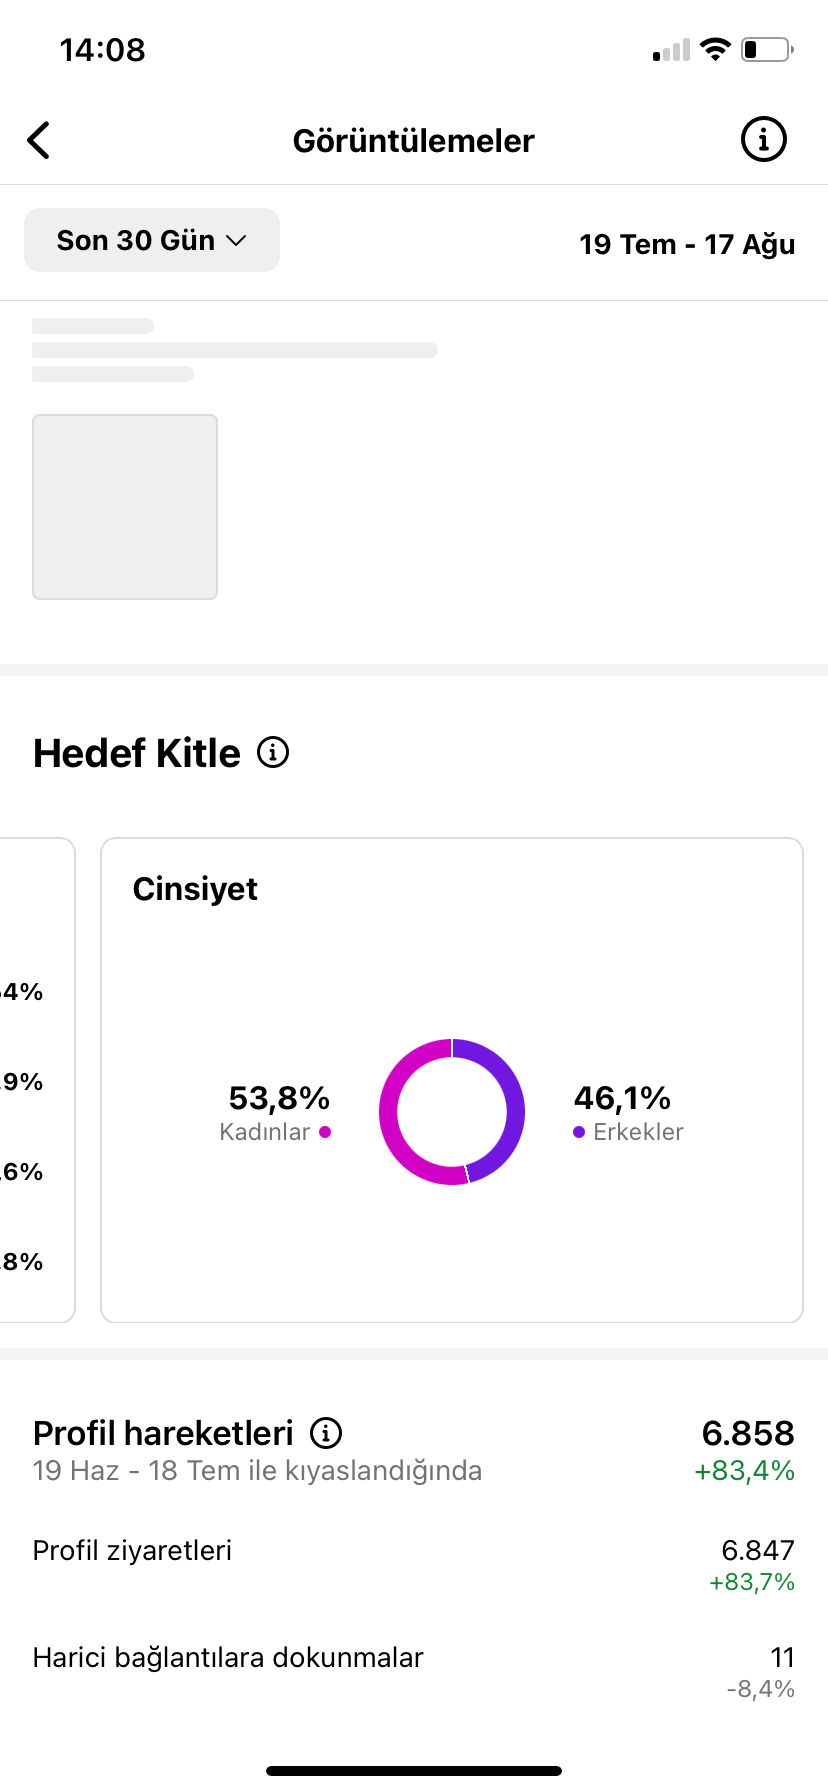Tap the chevron in Son 30 Gün selector

236,241
